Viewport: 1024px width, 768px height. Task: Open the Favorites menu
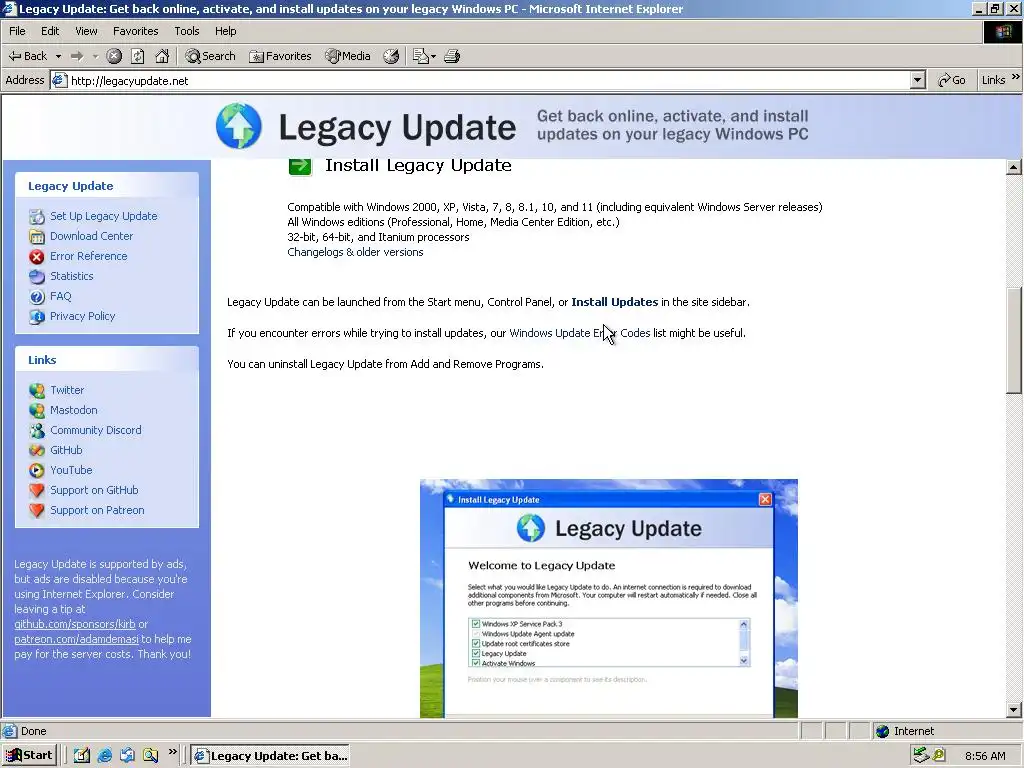pos(135,31)
